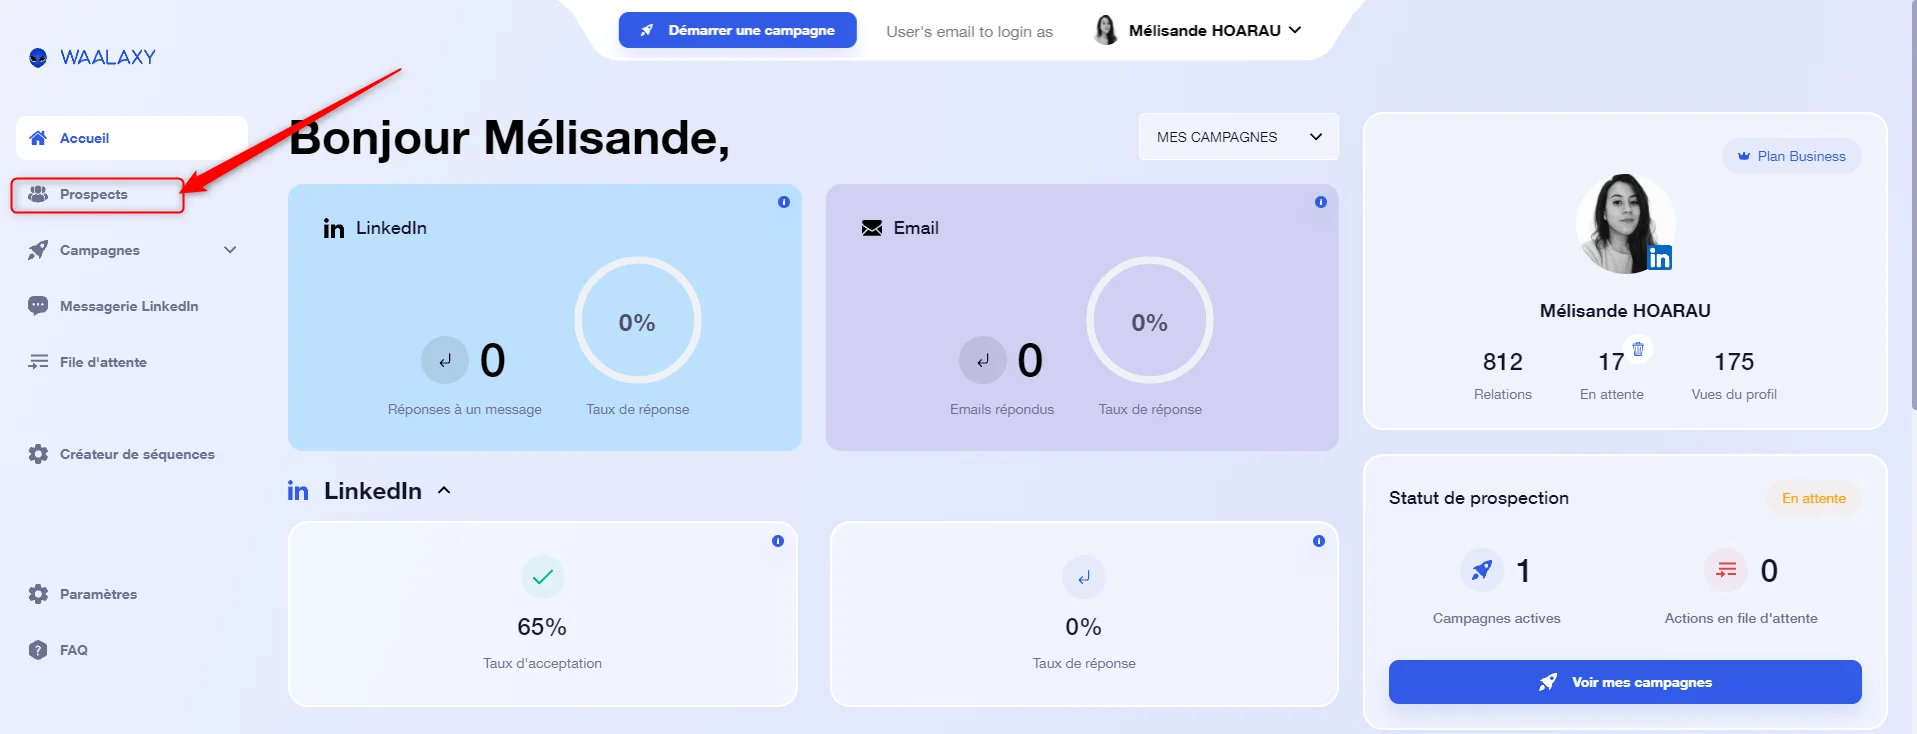Click the info icon on the LinkedIn card
The height and width of the screenshot is (734, 1917).
click(x=784, y=202)
